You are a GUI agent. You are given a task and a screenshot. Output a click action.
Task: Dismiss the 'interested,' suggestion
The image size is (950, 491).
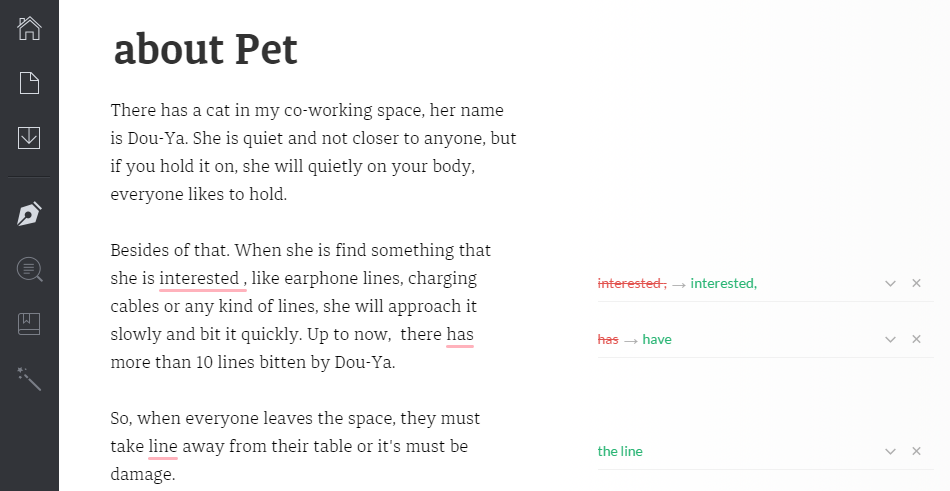pos(916,284)
